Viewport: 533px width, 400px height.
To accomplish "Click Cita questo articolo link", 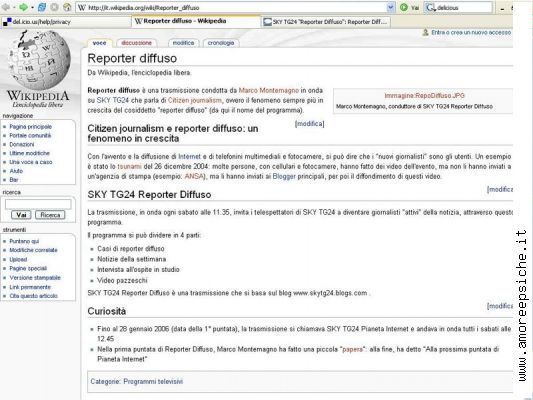I will 33,296.
